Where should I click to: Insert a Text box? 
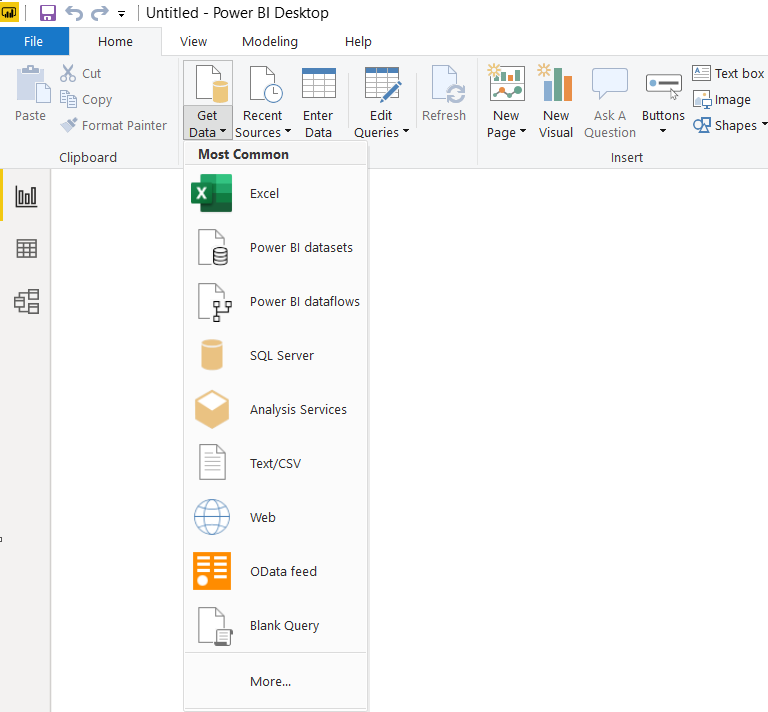(728, 73)
